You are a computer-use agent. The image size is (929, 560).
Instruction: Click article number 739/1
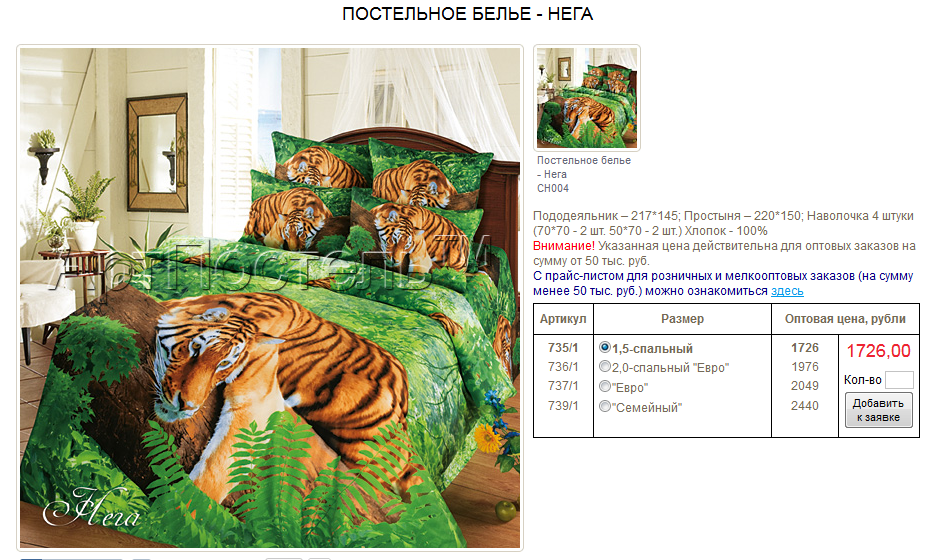[x=563, y=406]
